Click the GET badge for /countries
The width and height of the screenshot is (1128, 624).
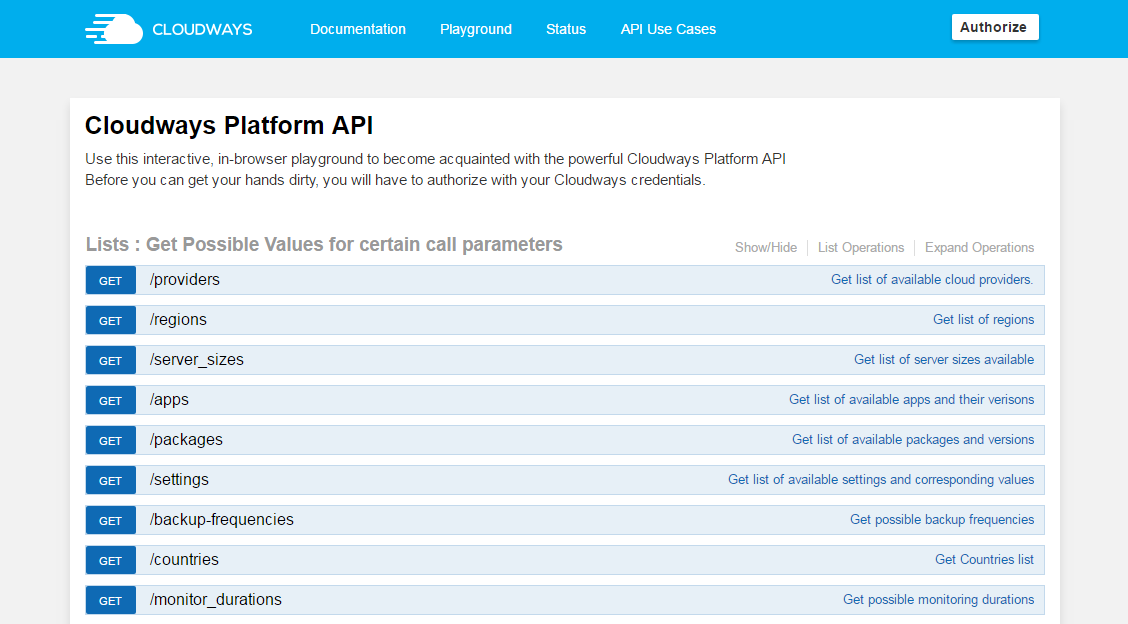111,561
